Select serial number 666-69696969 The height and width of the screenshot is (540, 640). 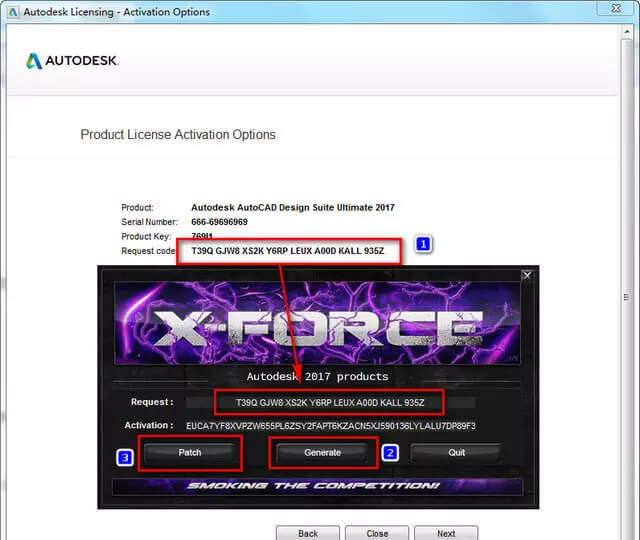click(219, 222)
